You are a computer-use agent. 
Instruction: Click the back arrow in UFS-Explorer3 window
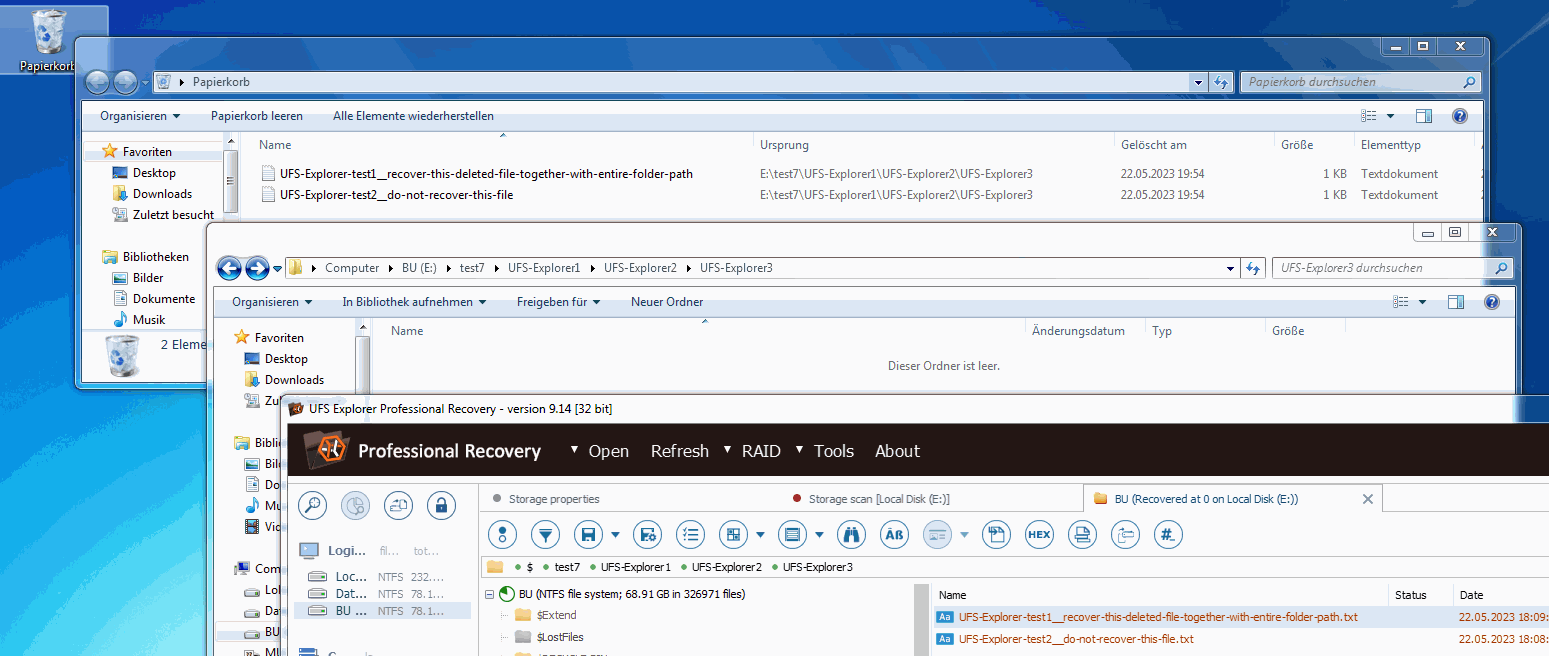click(x=230, y=268)
